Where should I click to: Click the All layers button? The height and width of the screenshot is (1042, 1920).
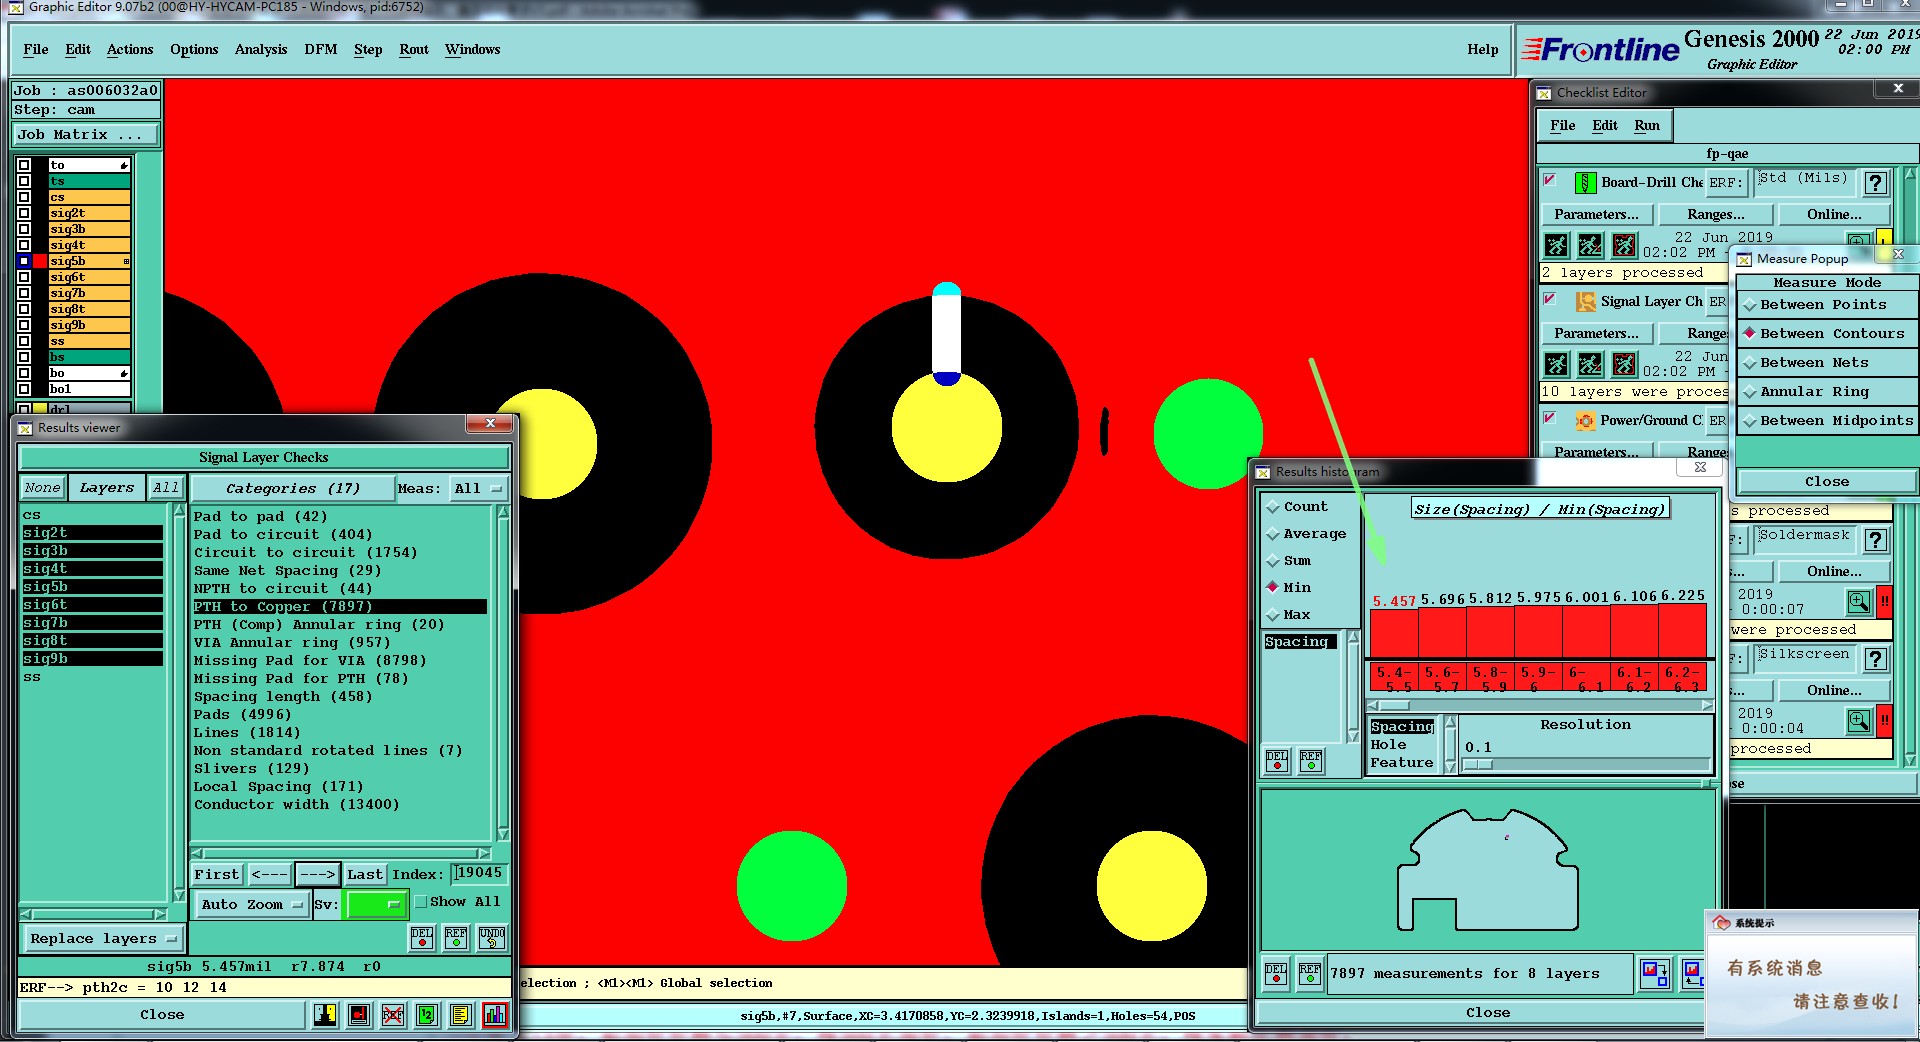[166, 488]
